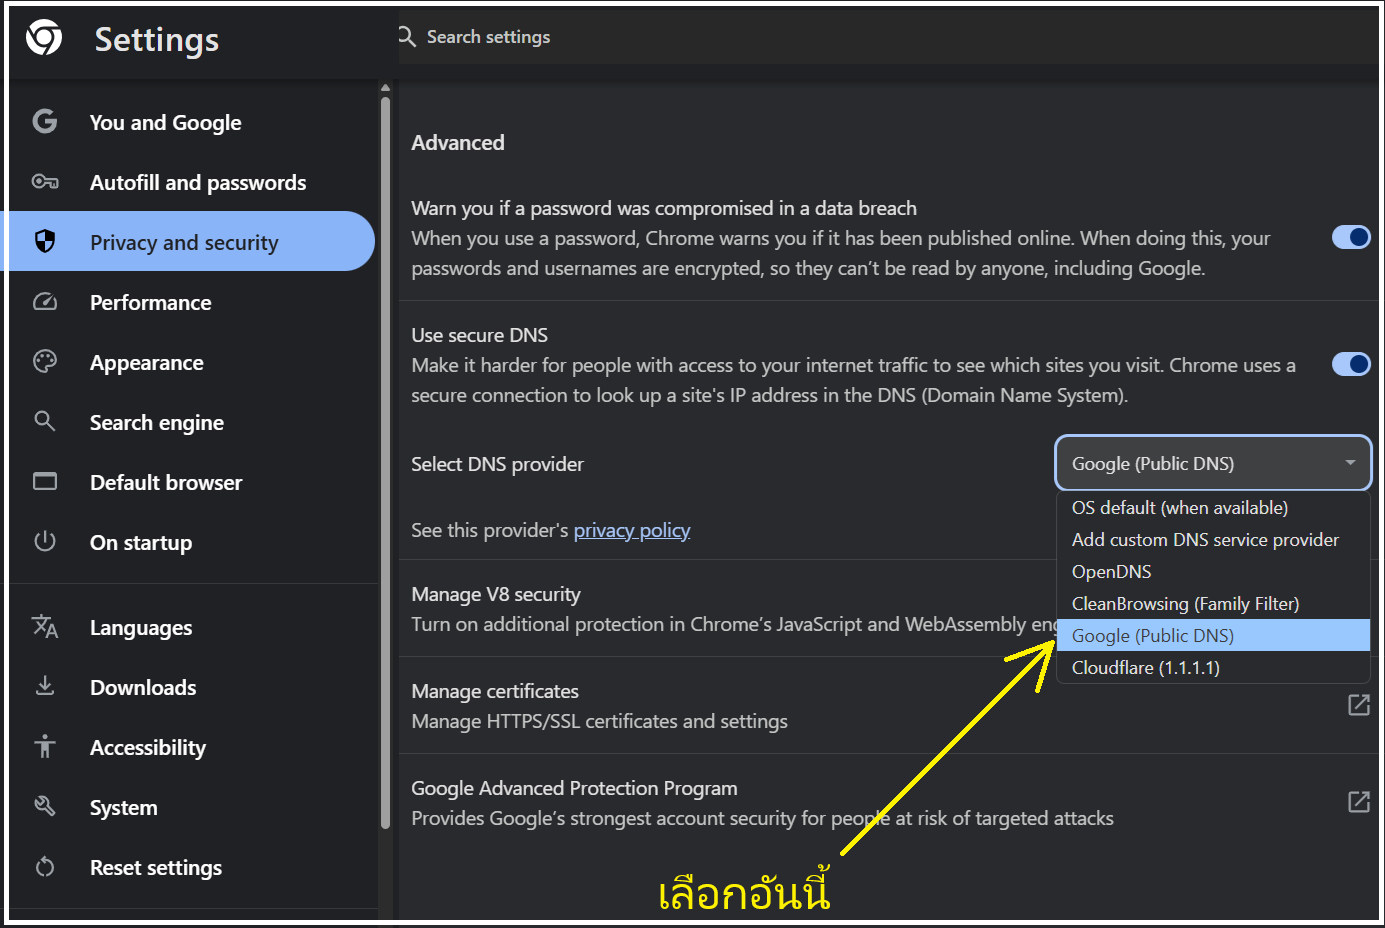This screenshot has height=928, width=1385.
Task: Click the speedometer Performance icon
Action: (x=45, y=301)
